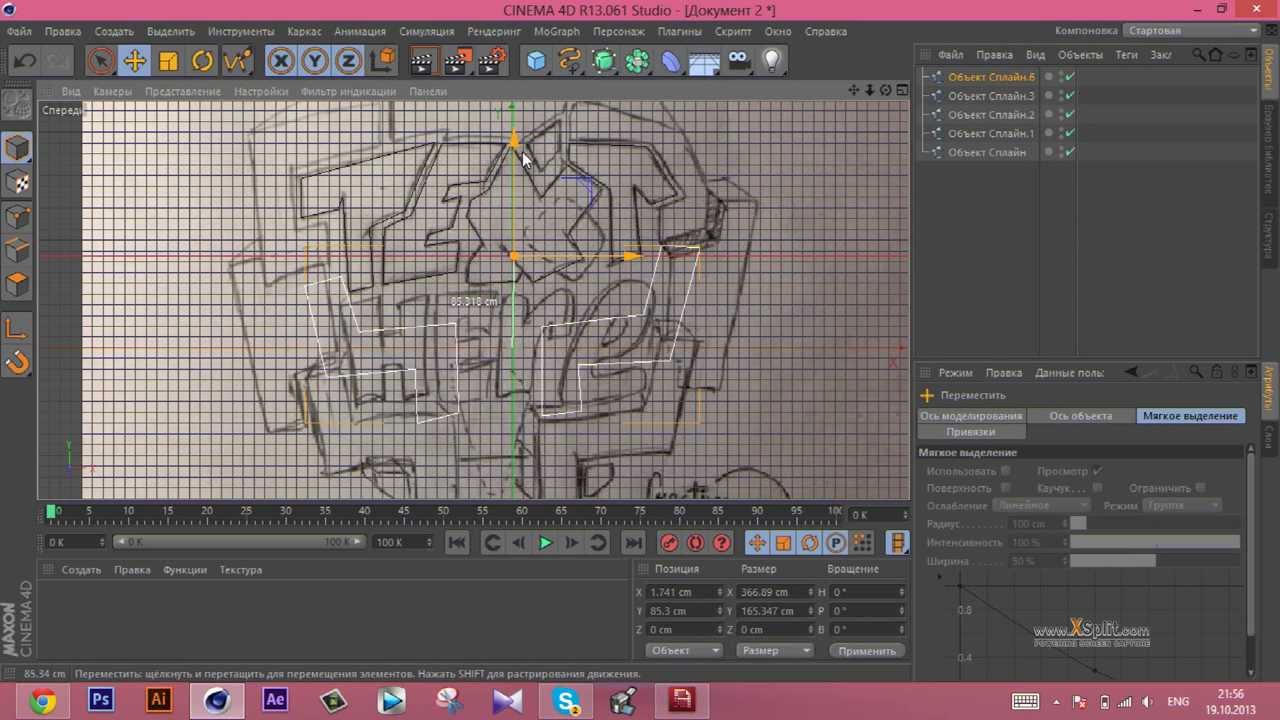
Task: Click the Применить button
Action: click(867, 651)
